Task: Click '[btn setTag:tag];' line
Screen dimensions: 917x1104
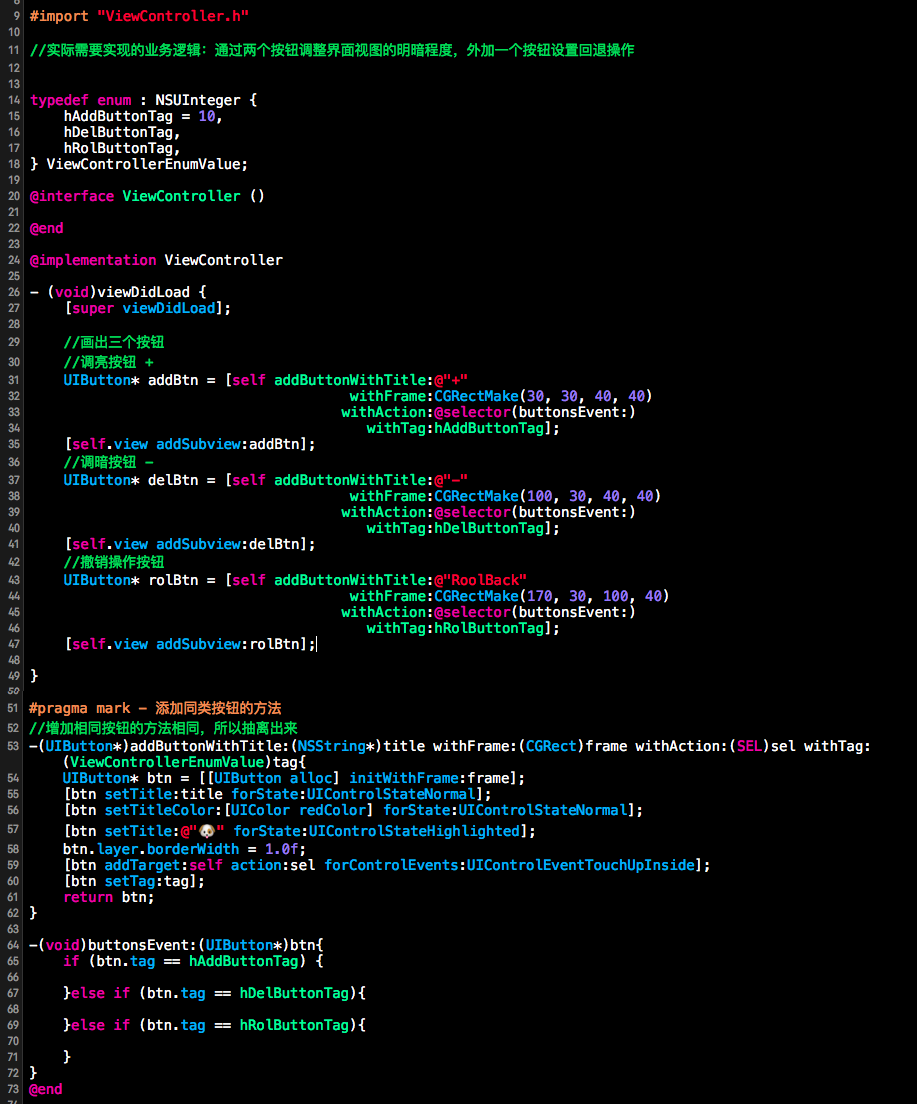Action: (x=135, y=881)
